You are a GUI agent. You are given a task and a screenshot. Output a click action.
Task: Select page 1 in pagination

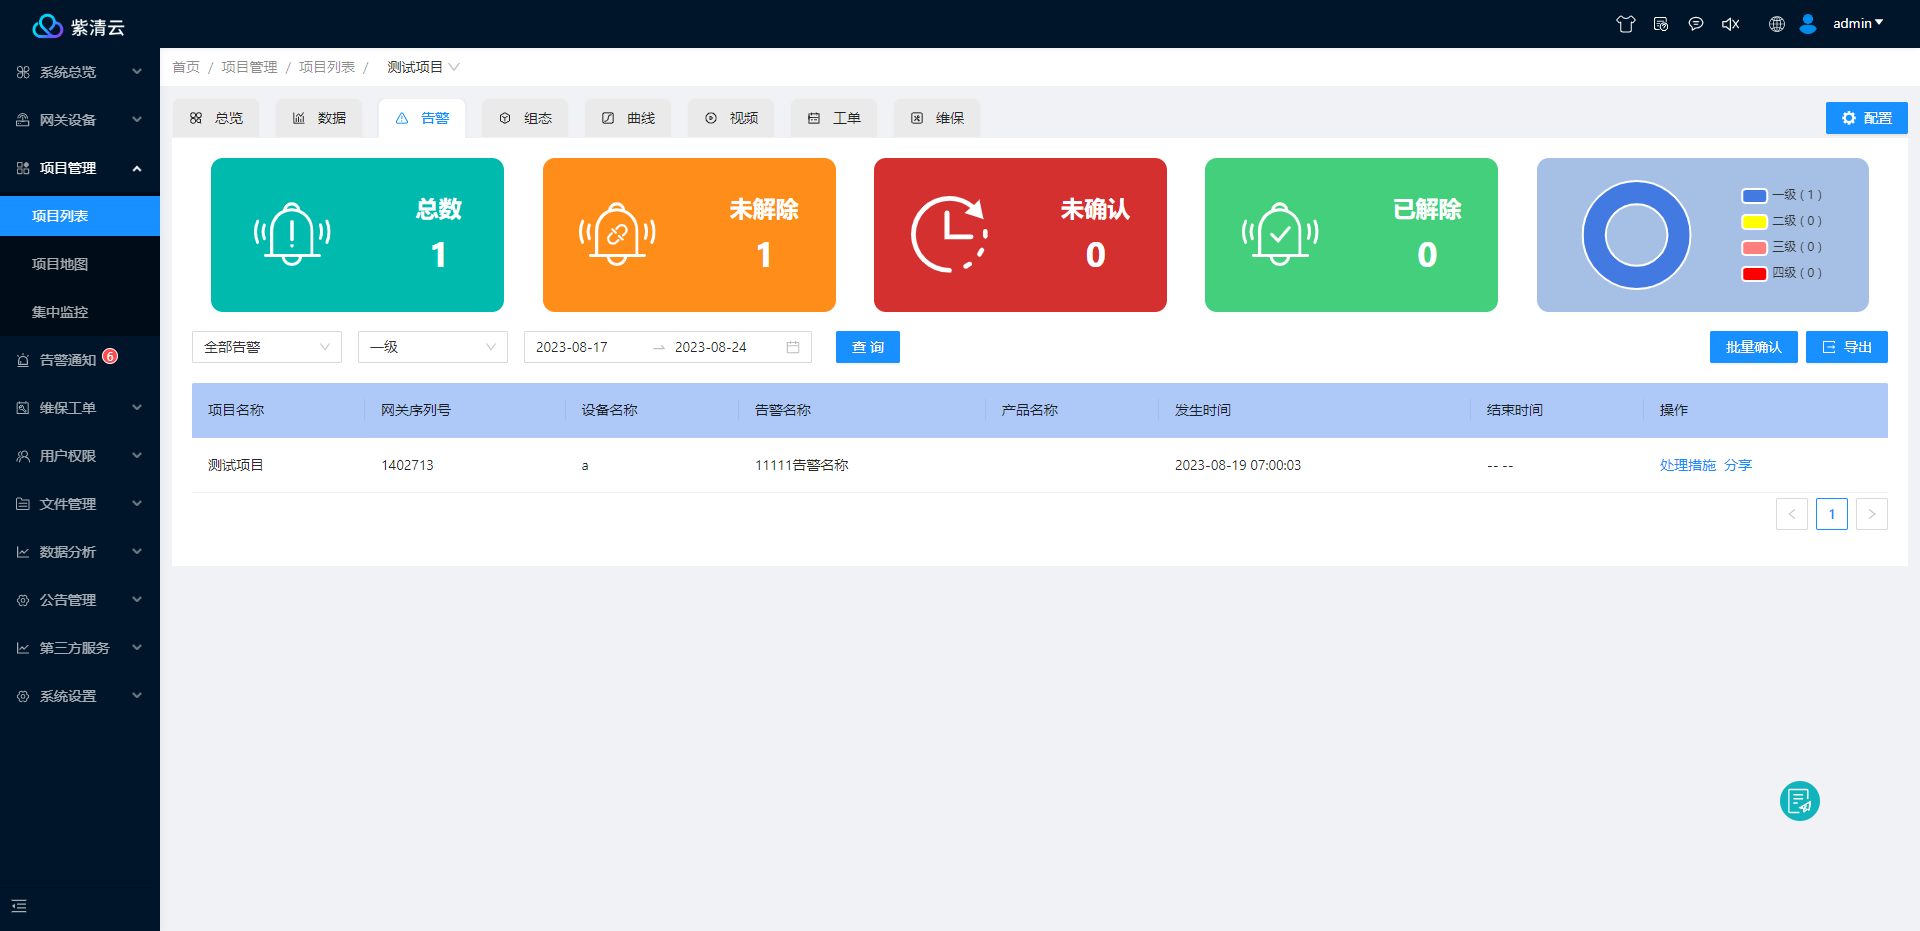pos(1832,514)
